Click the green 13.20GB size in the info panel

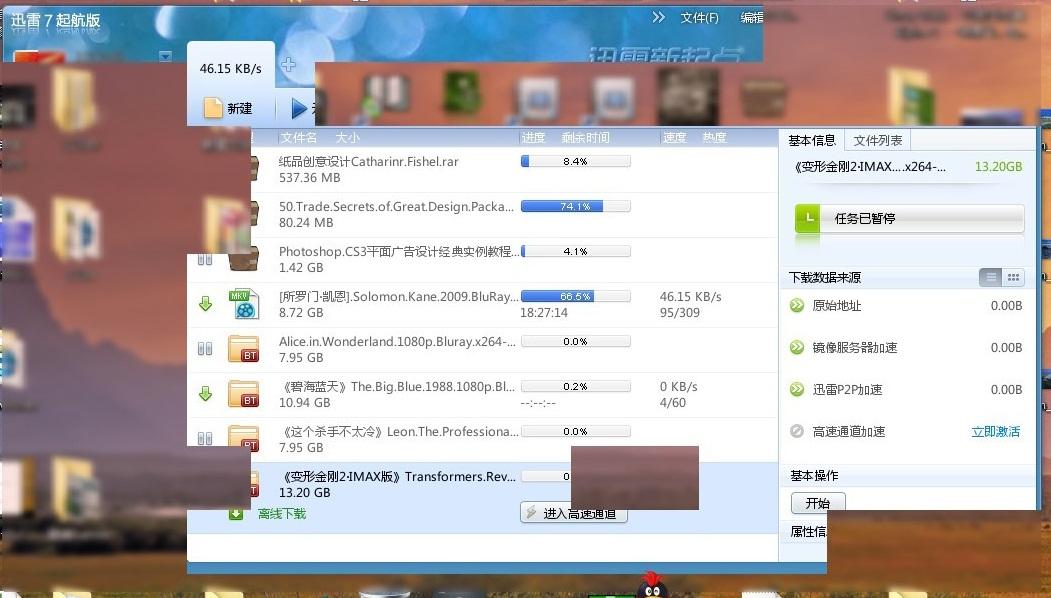click(x=999, y=166)
